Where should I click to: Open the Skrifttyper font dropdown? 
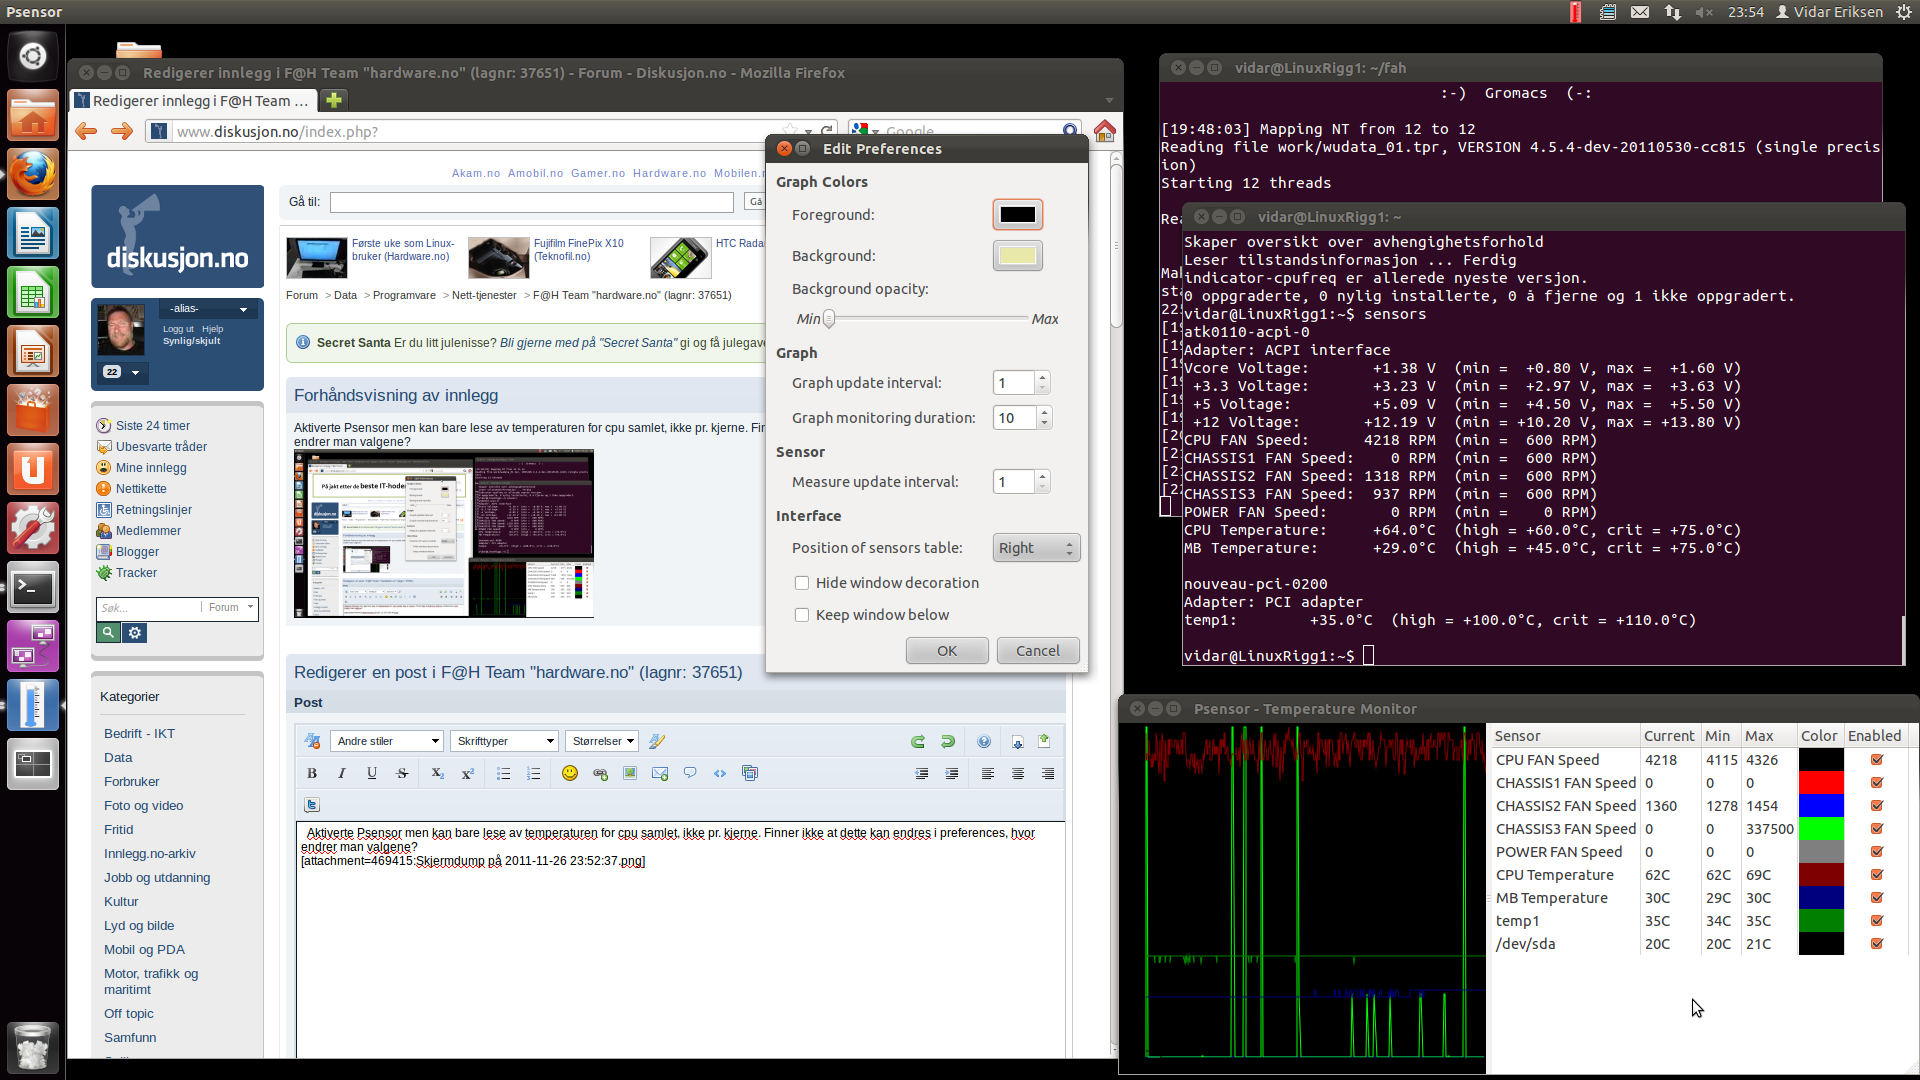click(x=504, y=741)
